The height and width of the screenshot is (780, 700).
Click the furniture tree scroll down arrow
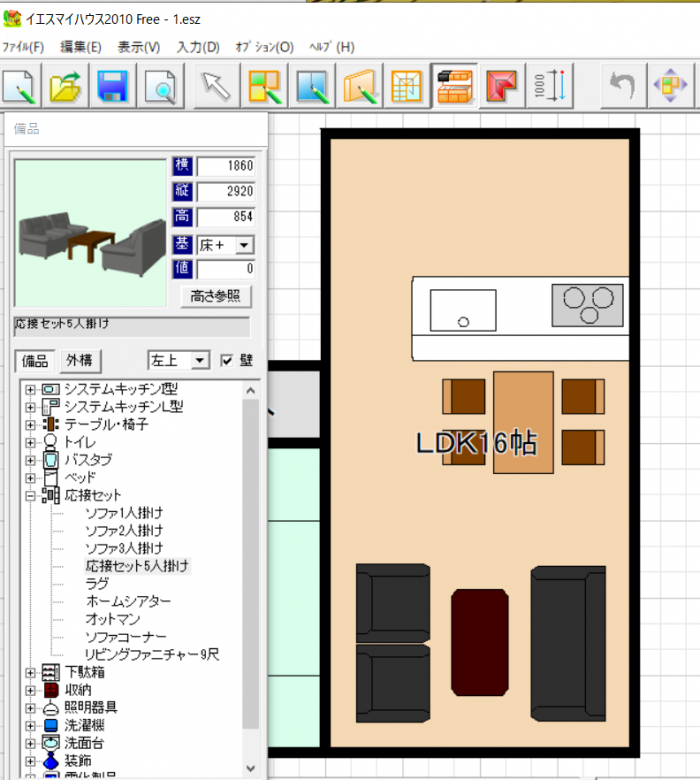[251, 769]
